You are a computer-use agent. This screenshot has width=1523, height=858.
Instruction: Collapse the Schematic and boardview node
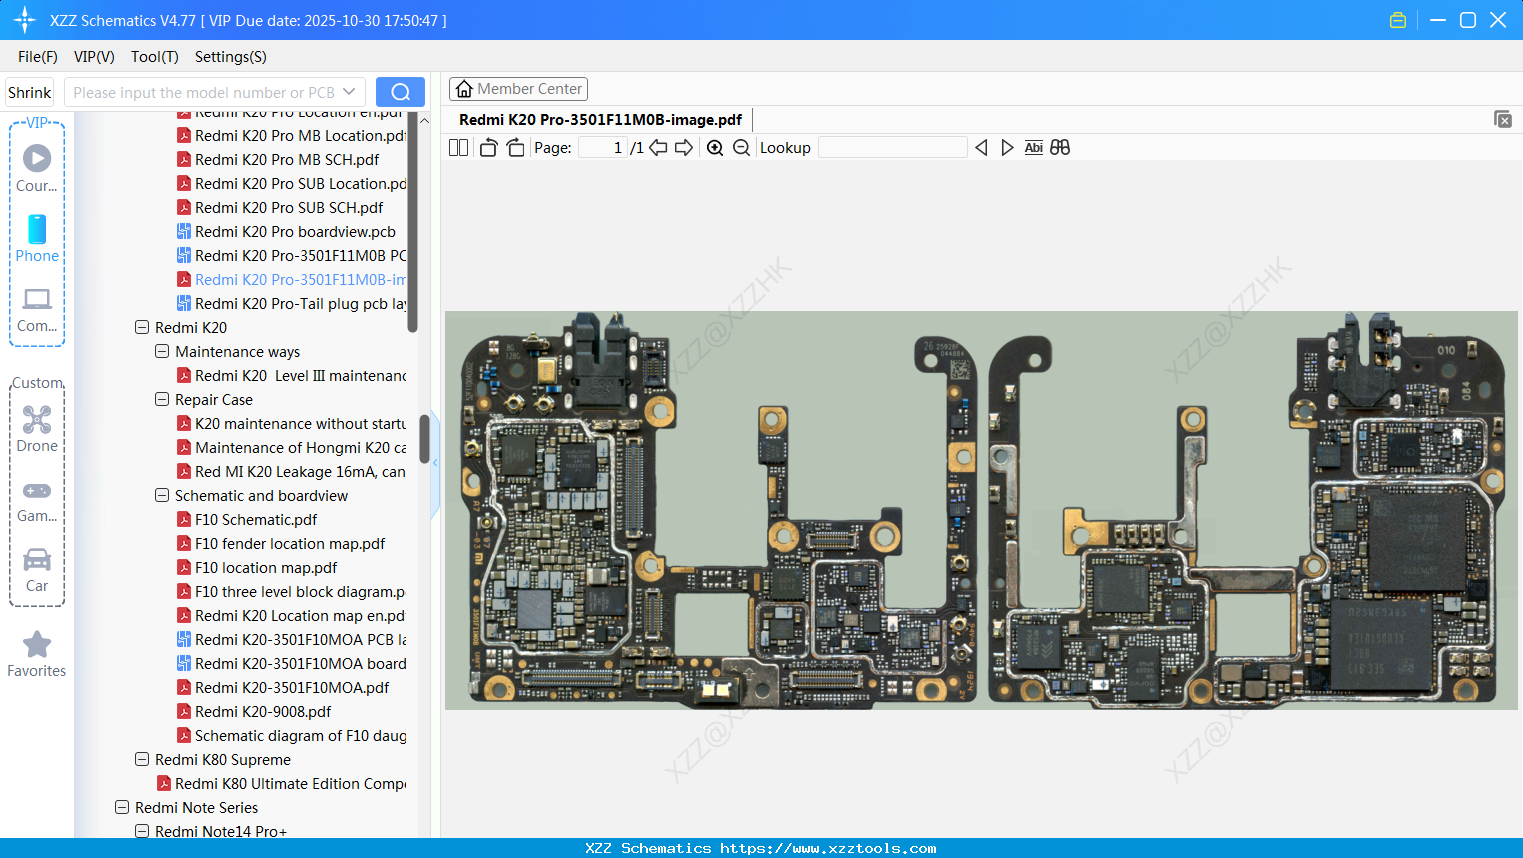pos(162,495)
